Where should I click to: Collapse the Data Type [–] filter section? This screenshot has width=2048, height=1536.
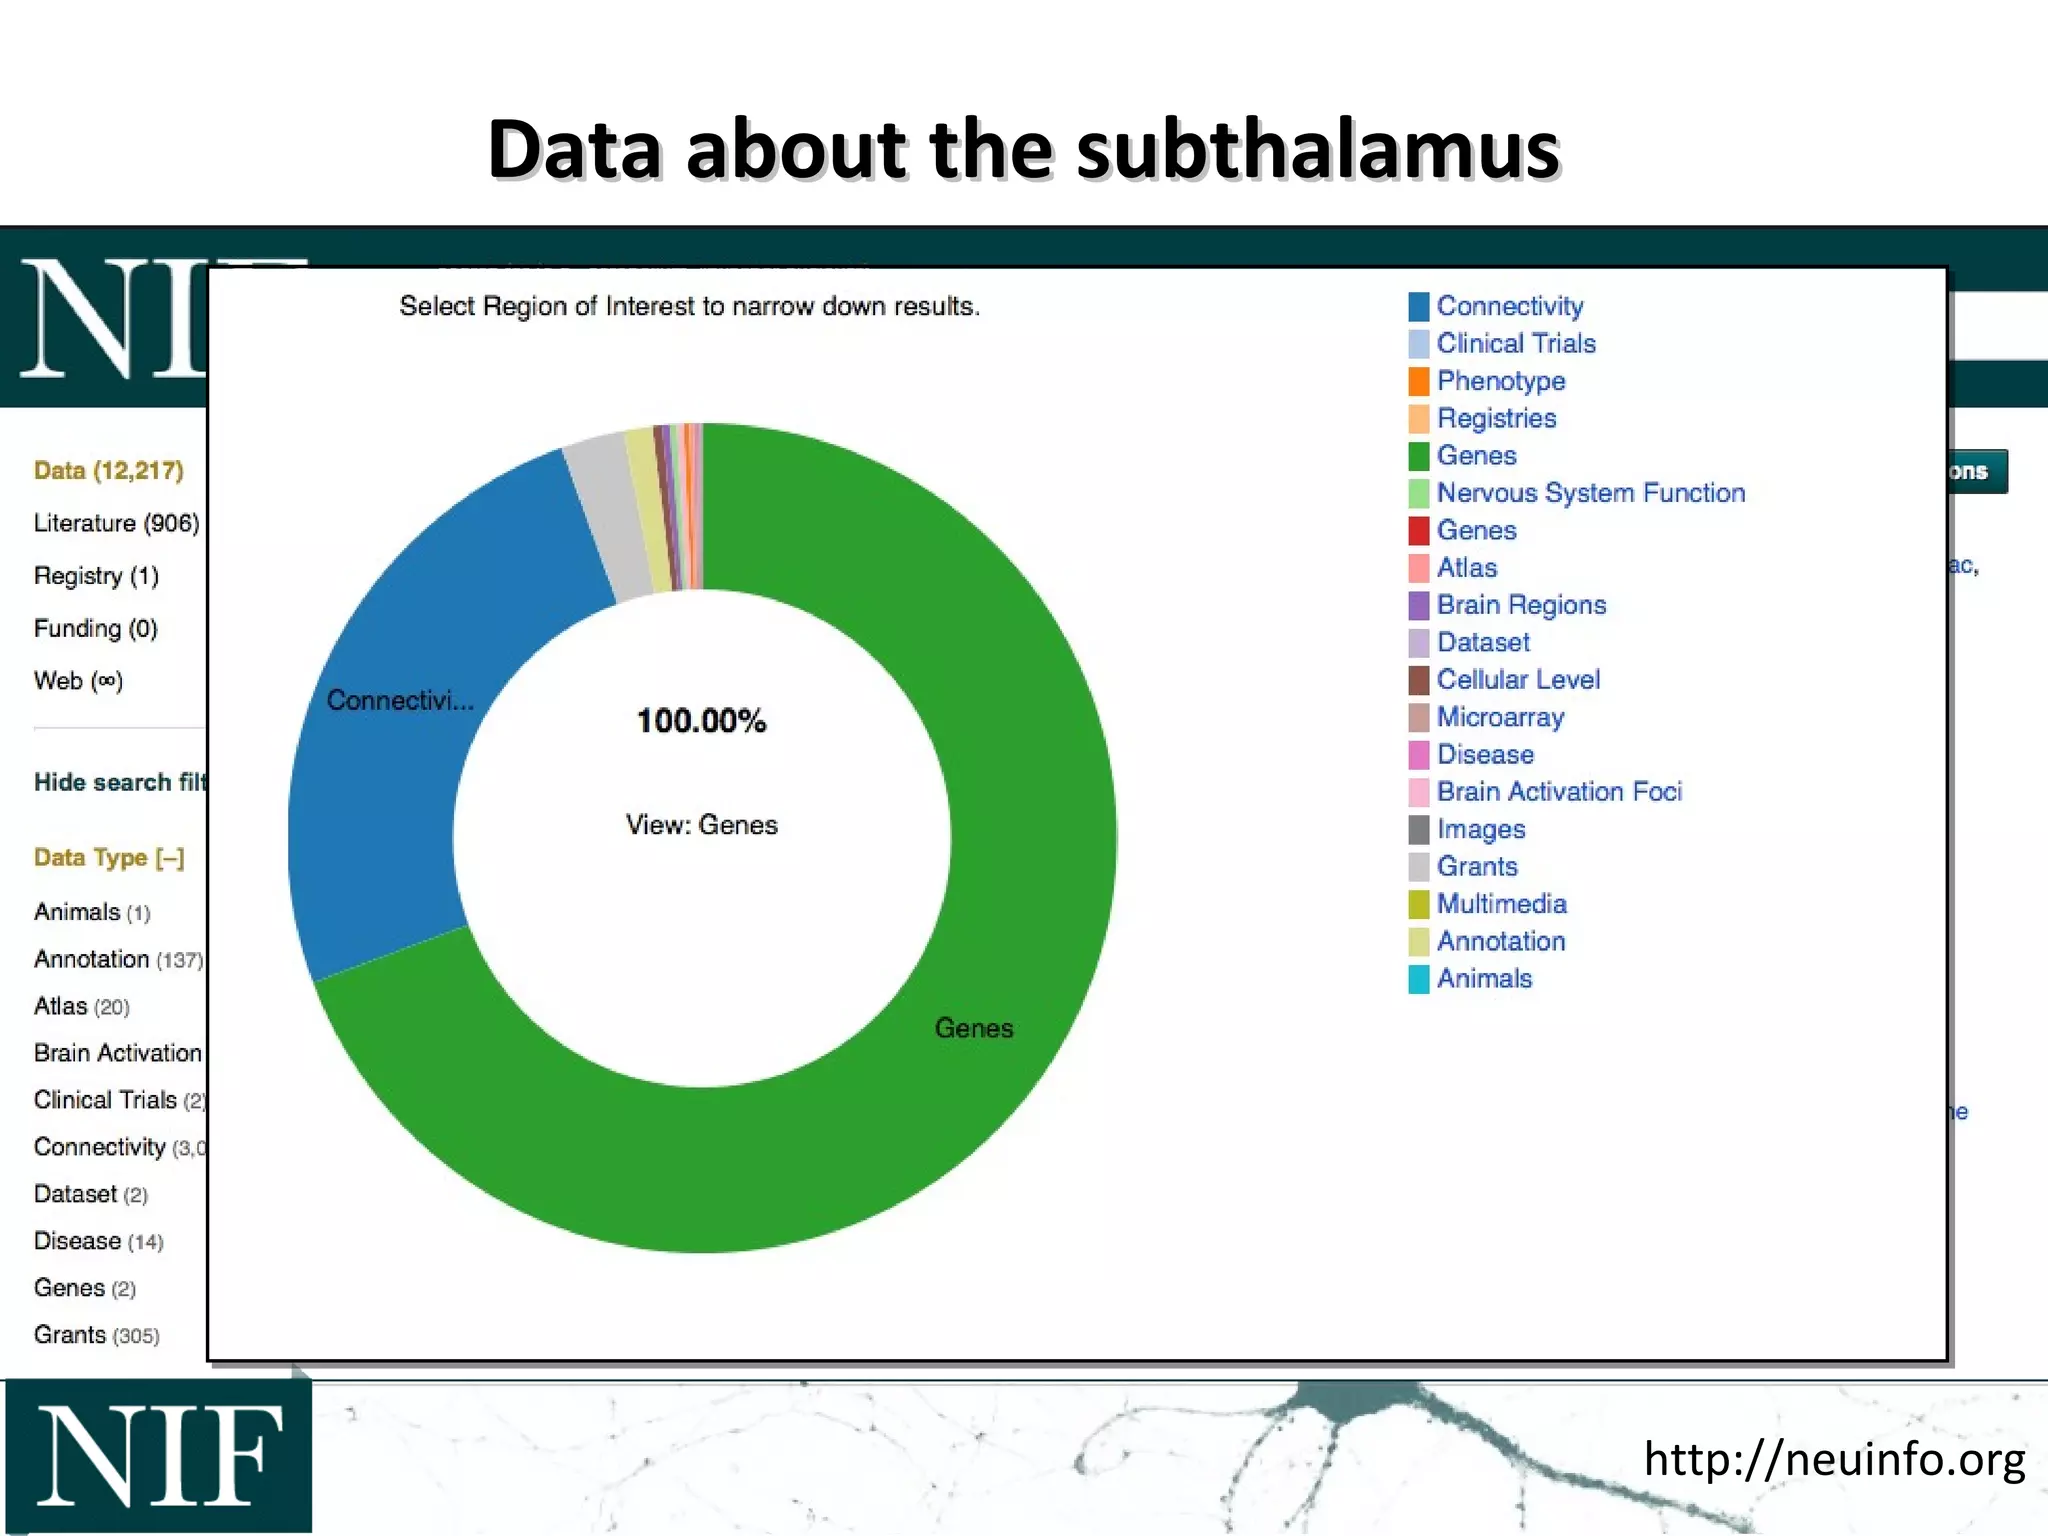pyautogui.click(x=109, y=858)
